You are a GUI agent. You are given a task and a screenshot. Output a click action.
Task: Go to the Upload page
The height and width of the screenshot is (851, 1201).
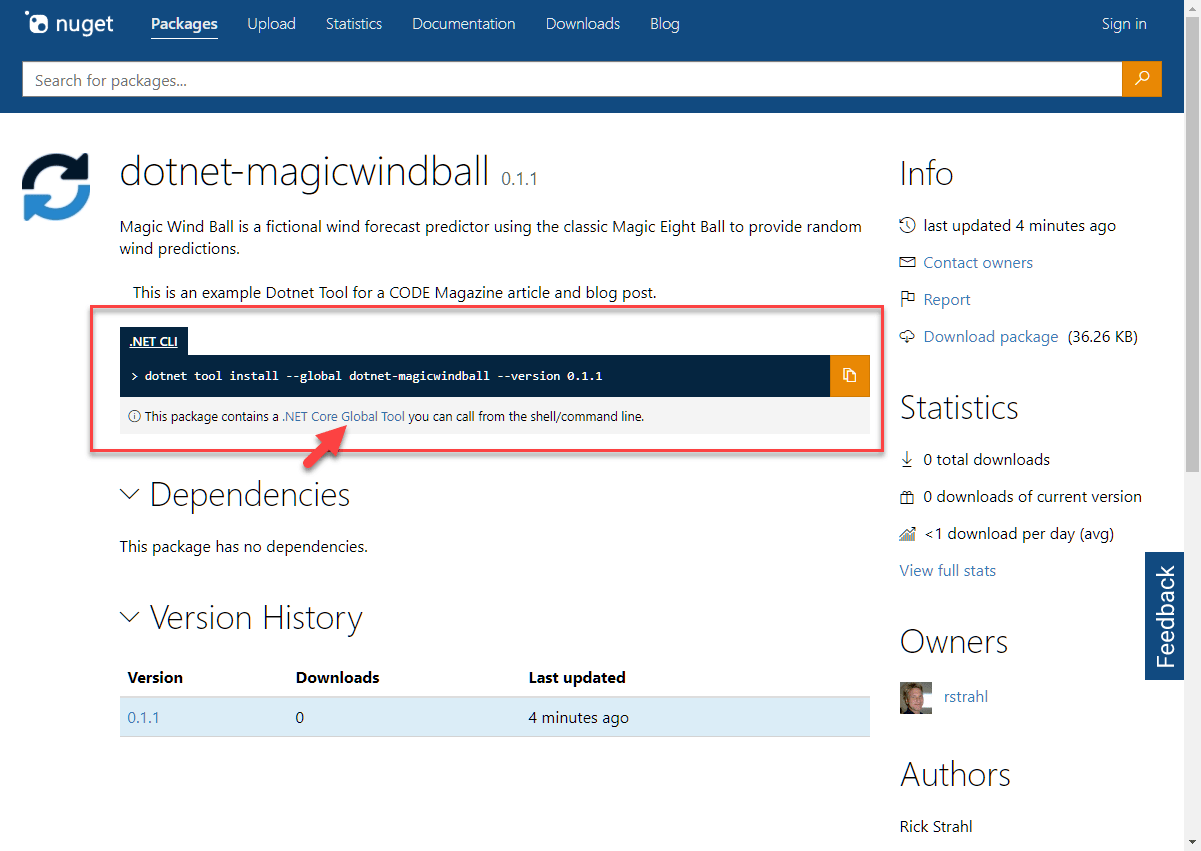point(271,24)
